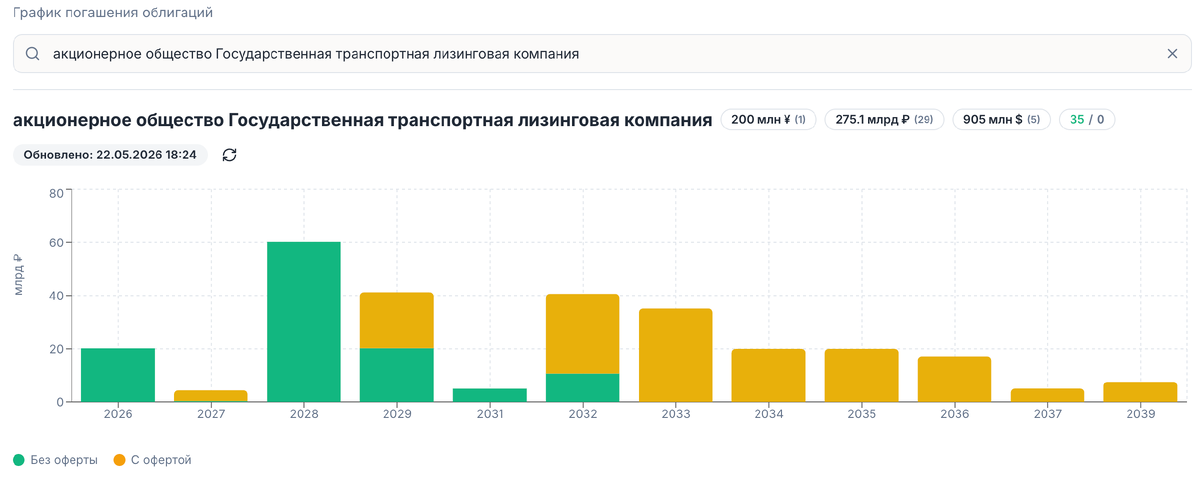Select the 2037 orange bar
Image resolution: width=1200 pixels, height=482 pixels.
[1047, 395]
